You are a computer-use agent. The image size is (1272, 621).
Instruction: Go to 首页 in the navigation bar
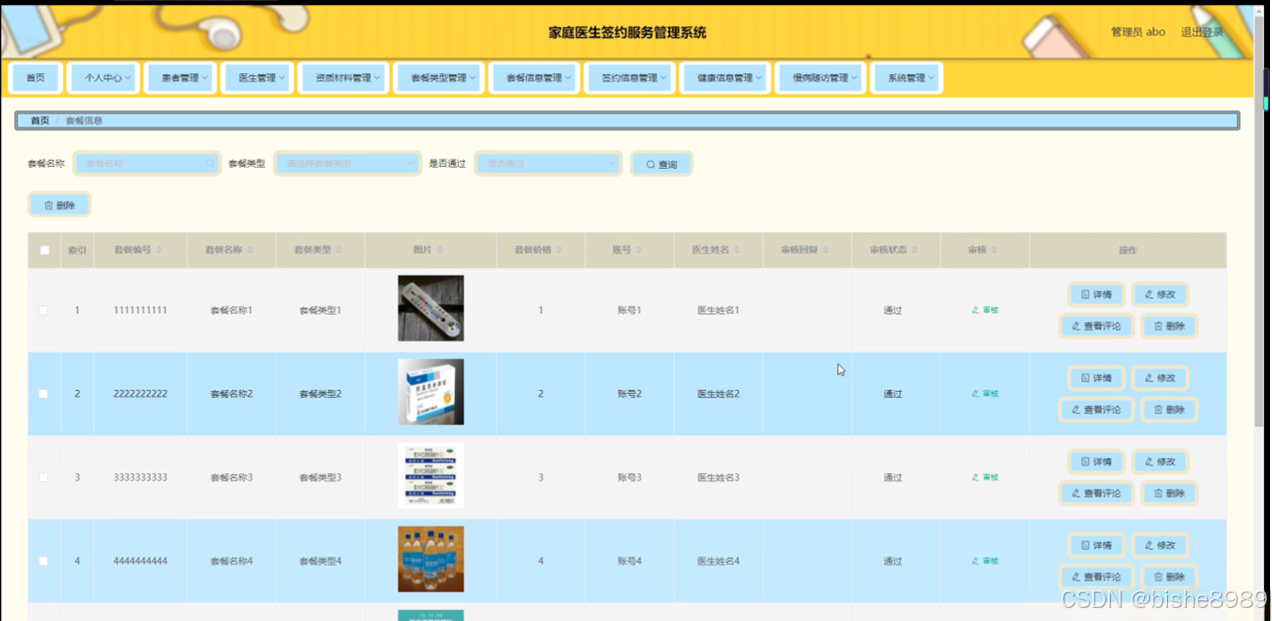coord(36,78)
